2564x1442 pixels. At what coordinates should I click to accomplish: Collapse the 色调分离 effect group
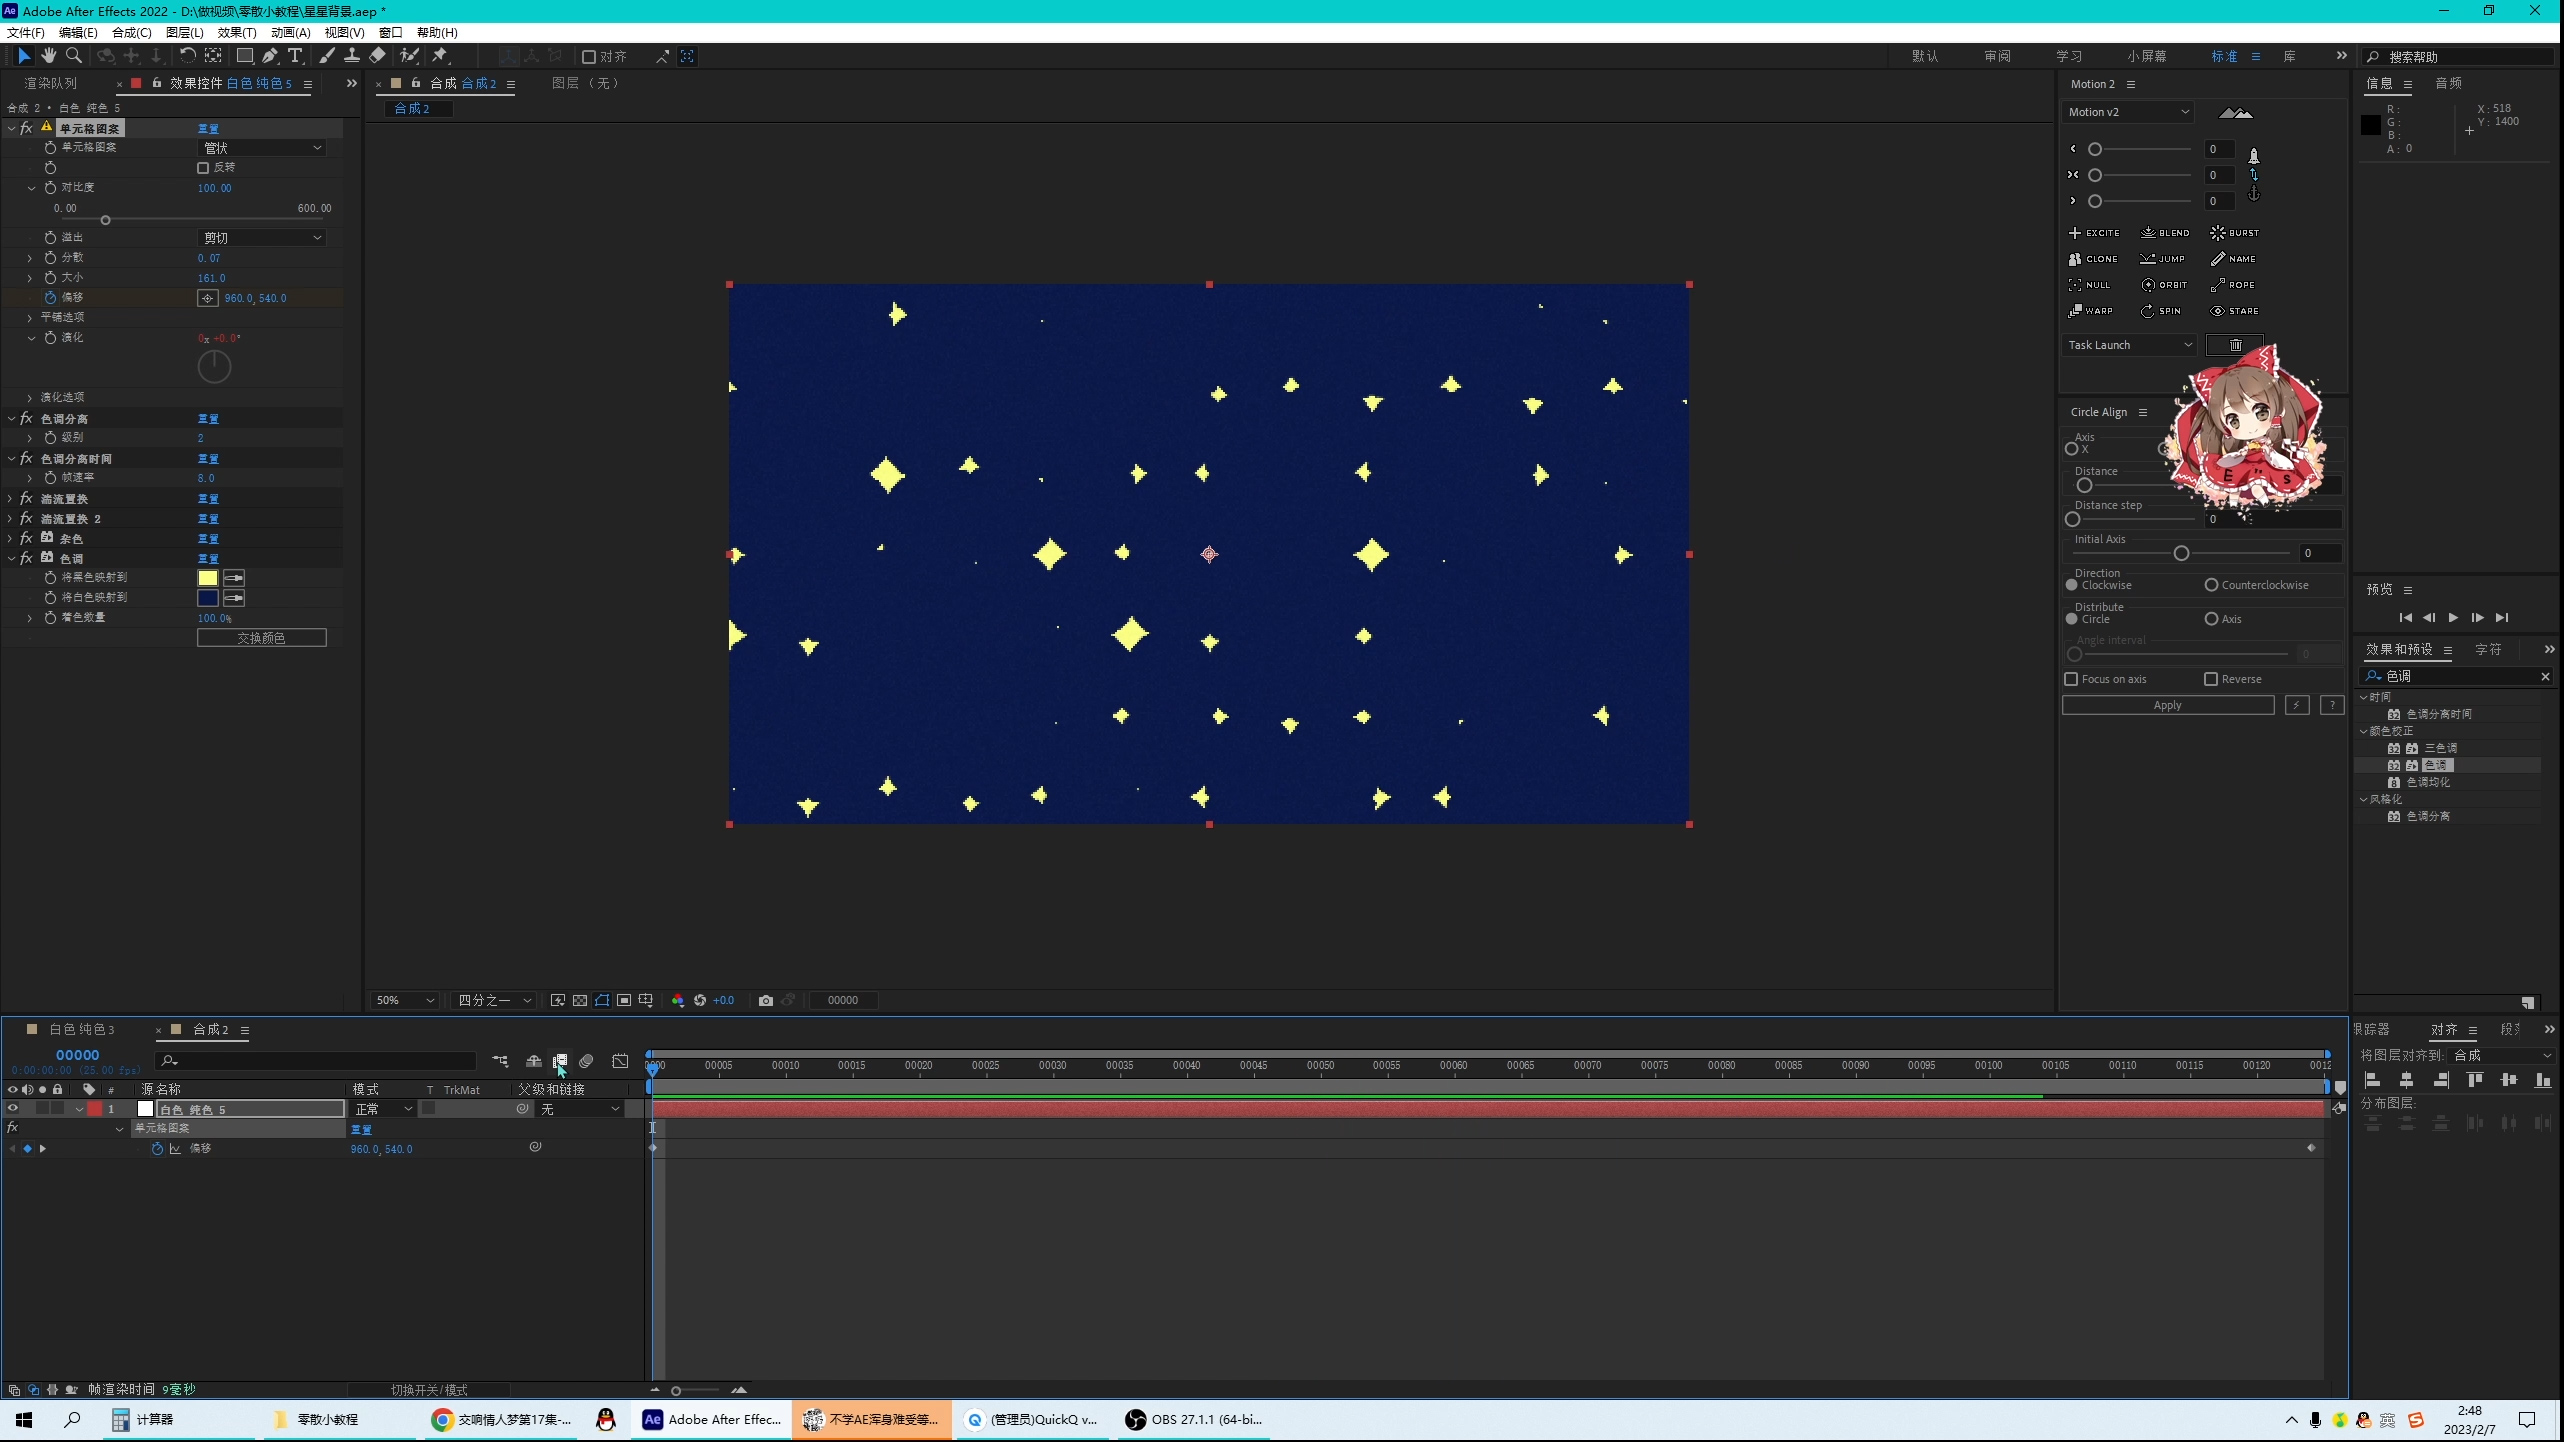(11, 419)
